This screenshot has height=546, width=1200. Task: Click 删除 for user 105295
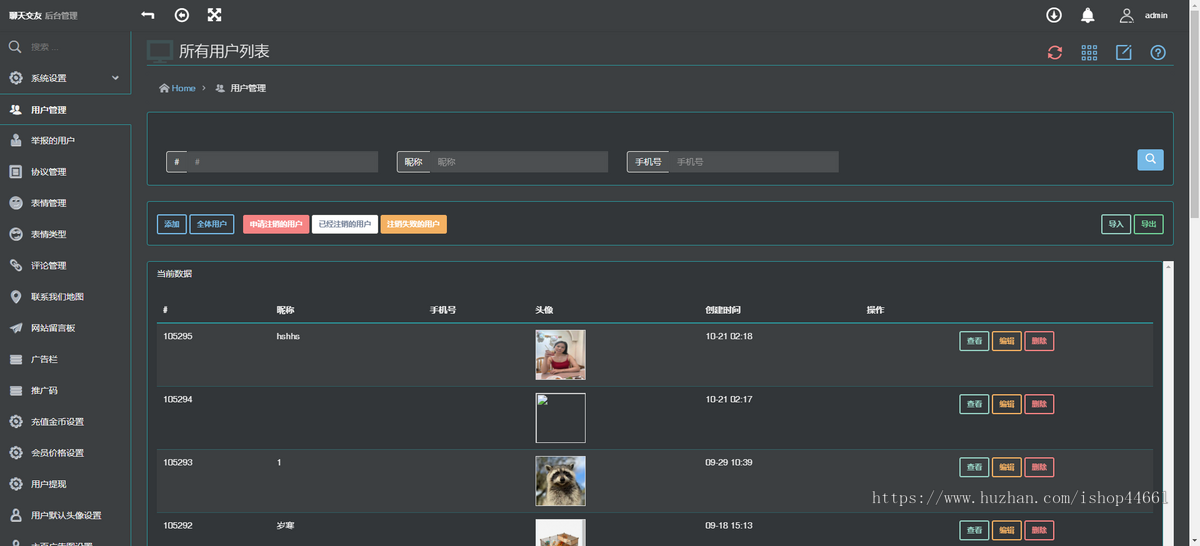click(1039, 342)
